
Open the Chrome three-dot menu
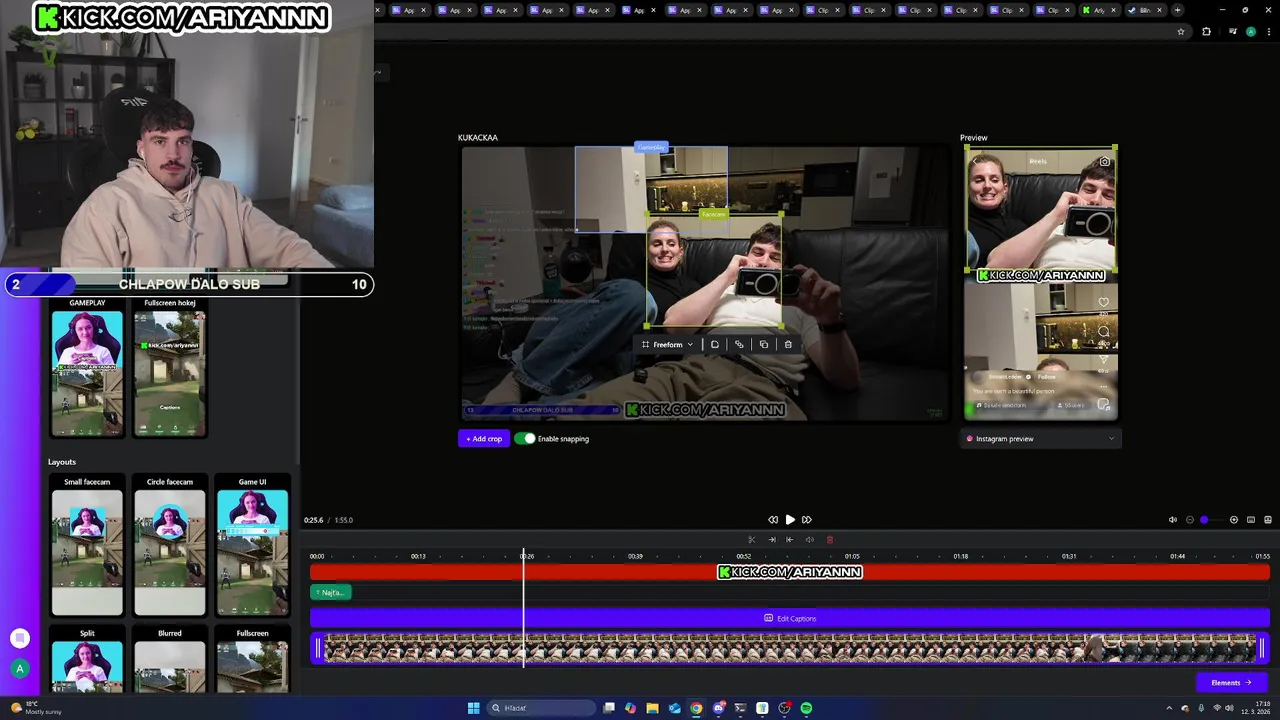pos(1267,32)
